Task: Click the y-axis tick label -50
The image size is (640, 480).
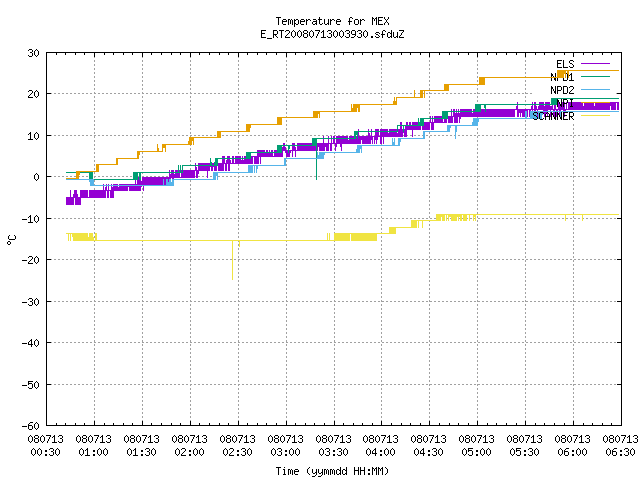Action: [x=31, y=384]
